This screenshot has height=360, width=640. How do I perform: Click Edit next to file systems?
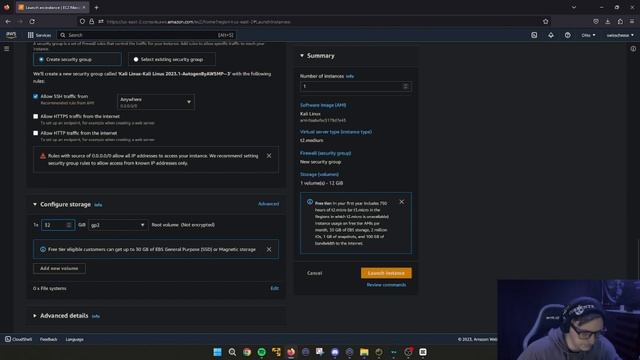(274, 288)
